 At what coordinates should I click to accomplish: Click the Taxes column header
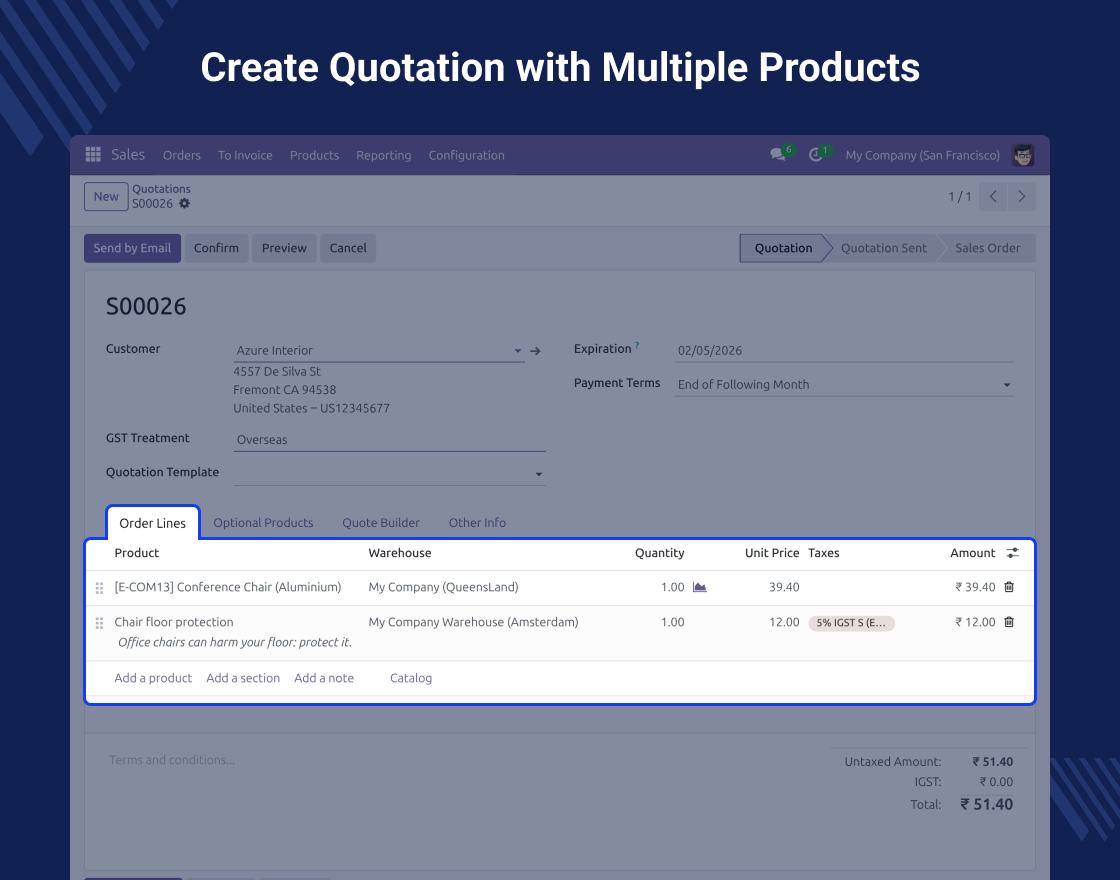click(824, 553)
